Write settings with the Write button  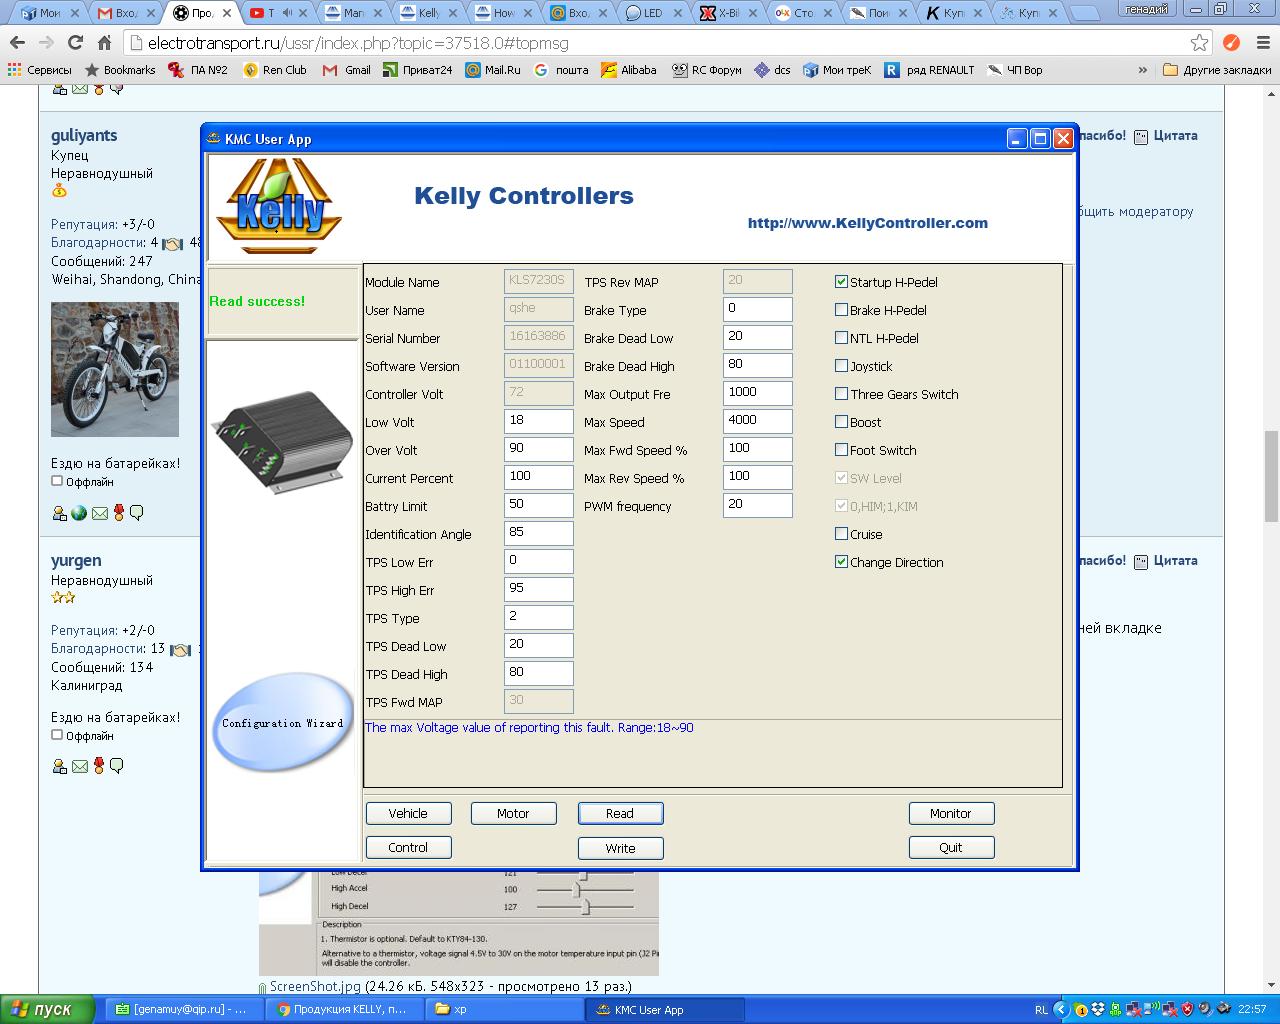[x=620, y=848]
